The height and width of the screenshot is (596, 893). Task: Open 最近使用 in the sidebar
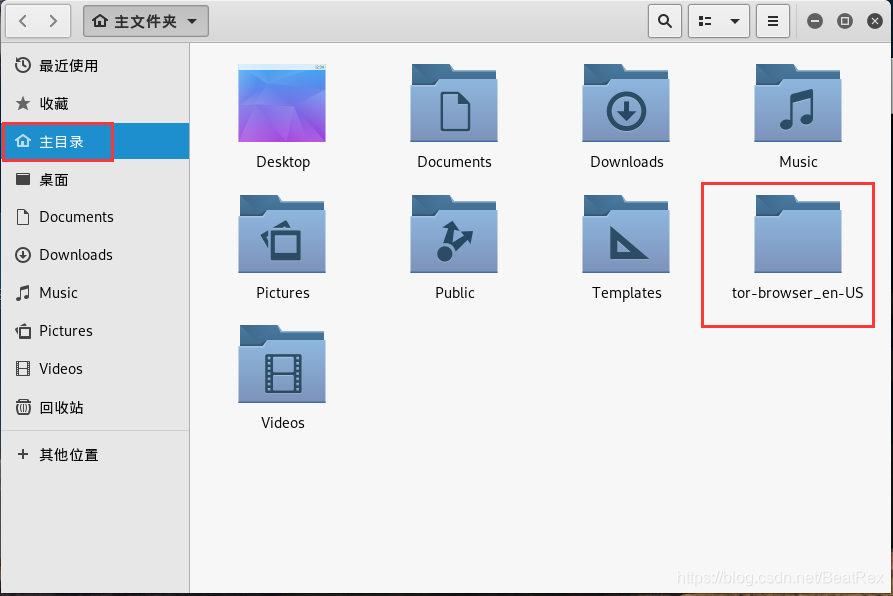(95, 65)
